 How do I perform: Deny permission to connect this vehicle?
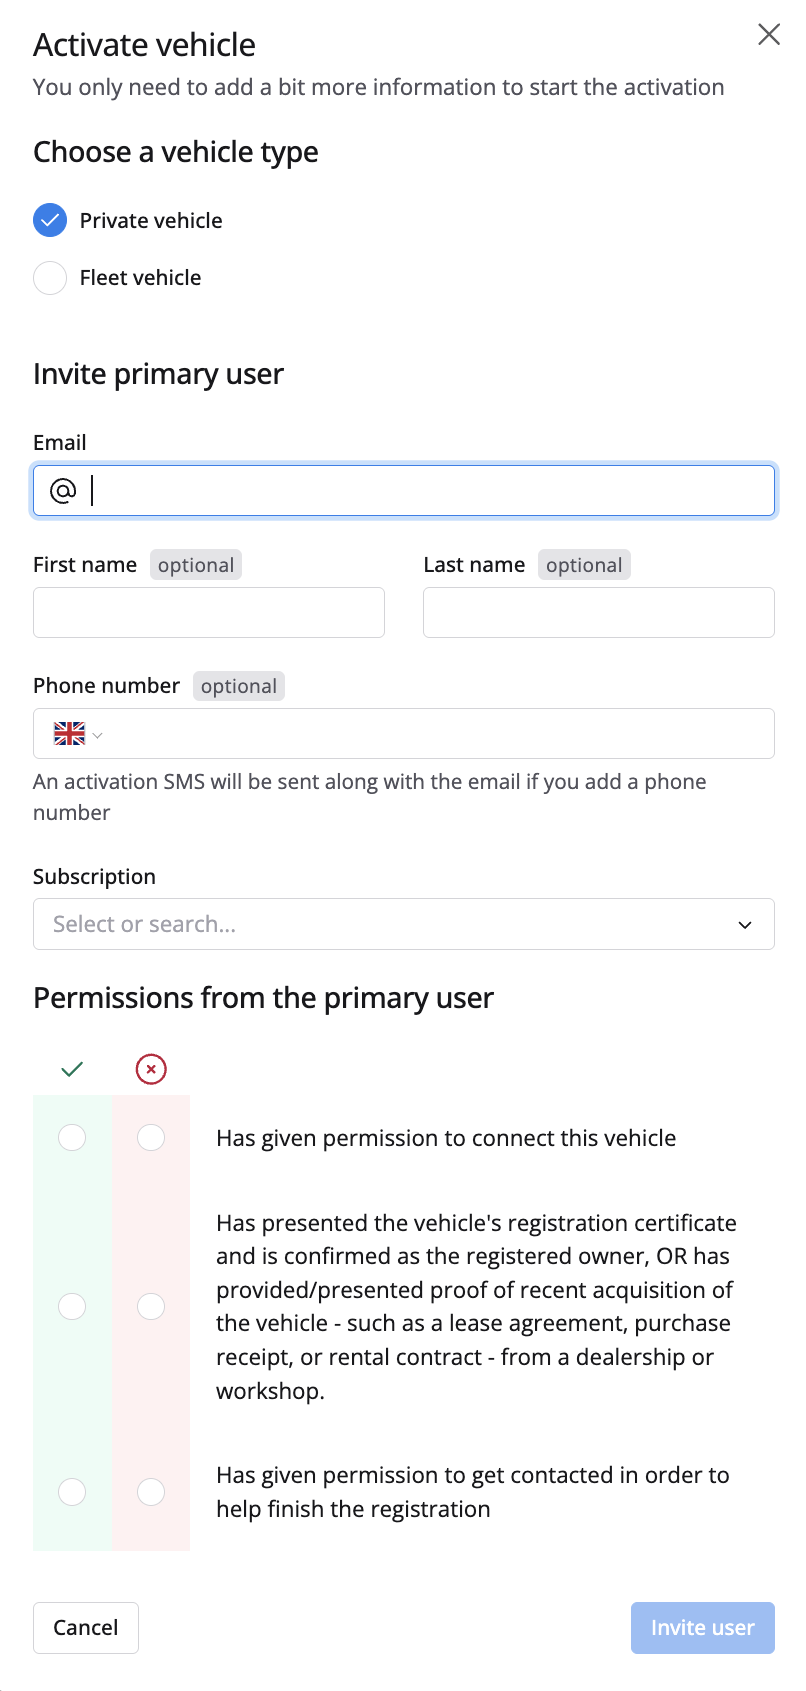click(151, 1138)
